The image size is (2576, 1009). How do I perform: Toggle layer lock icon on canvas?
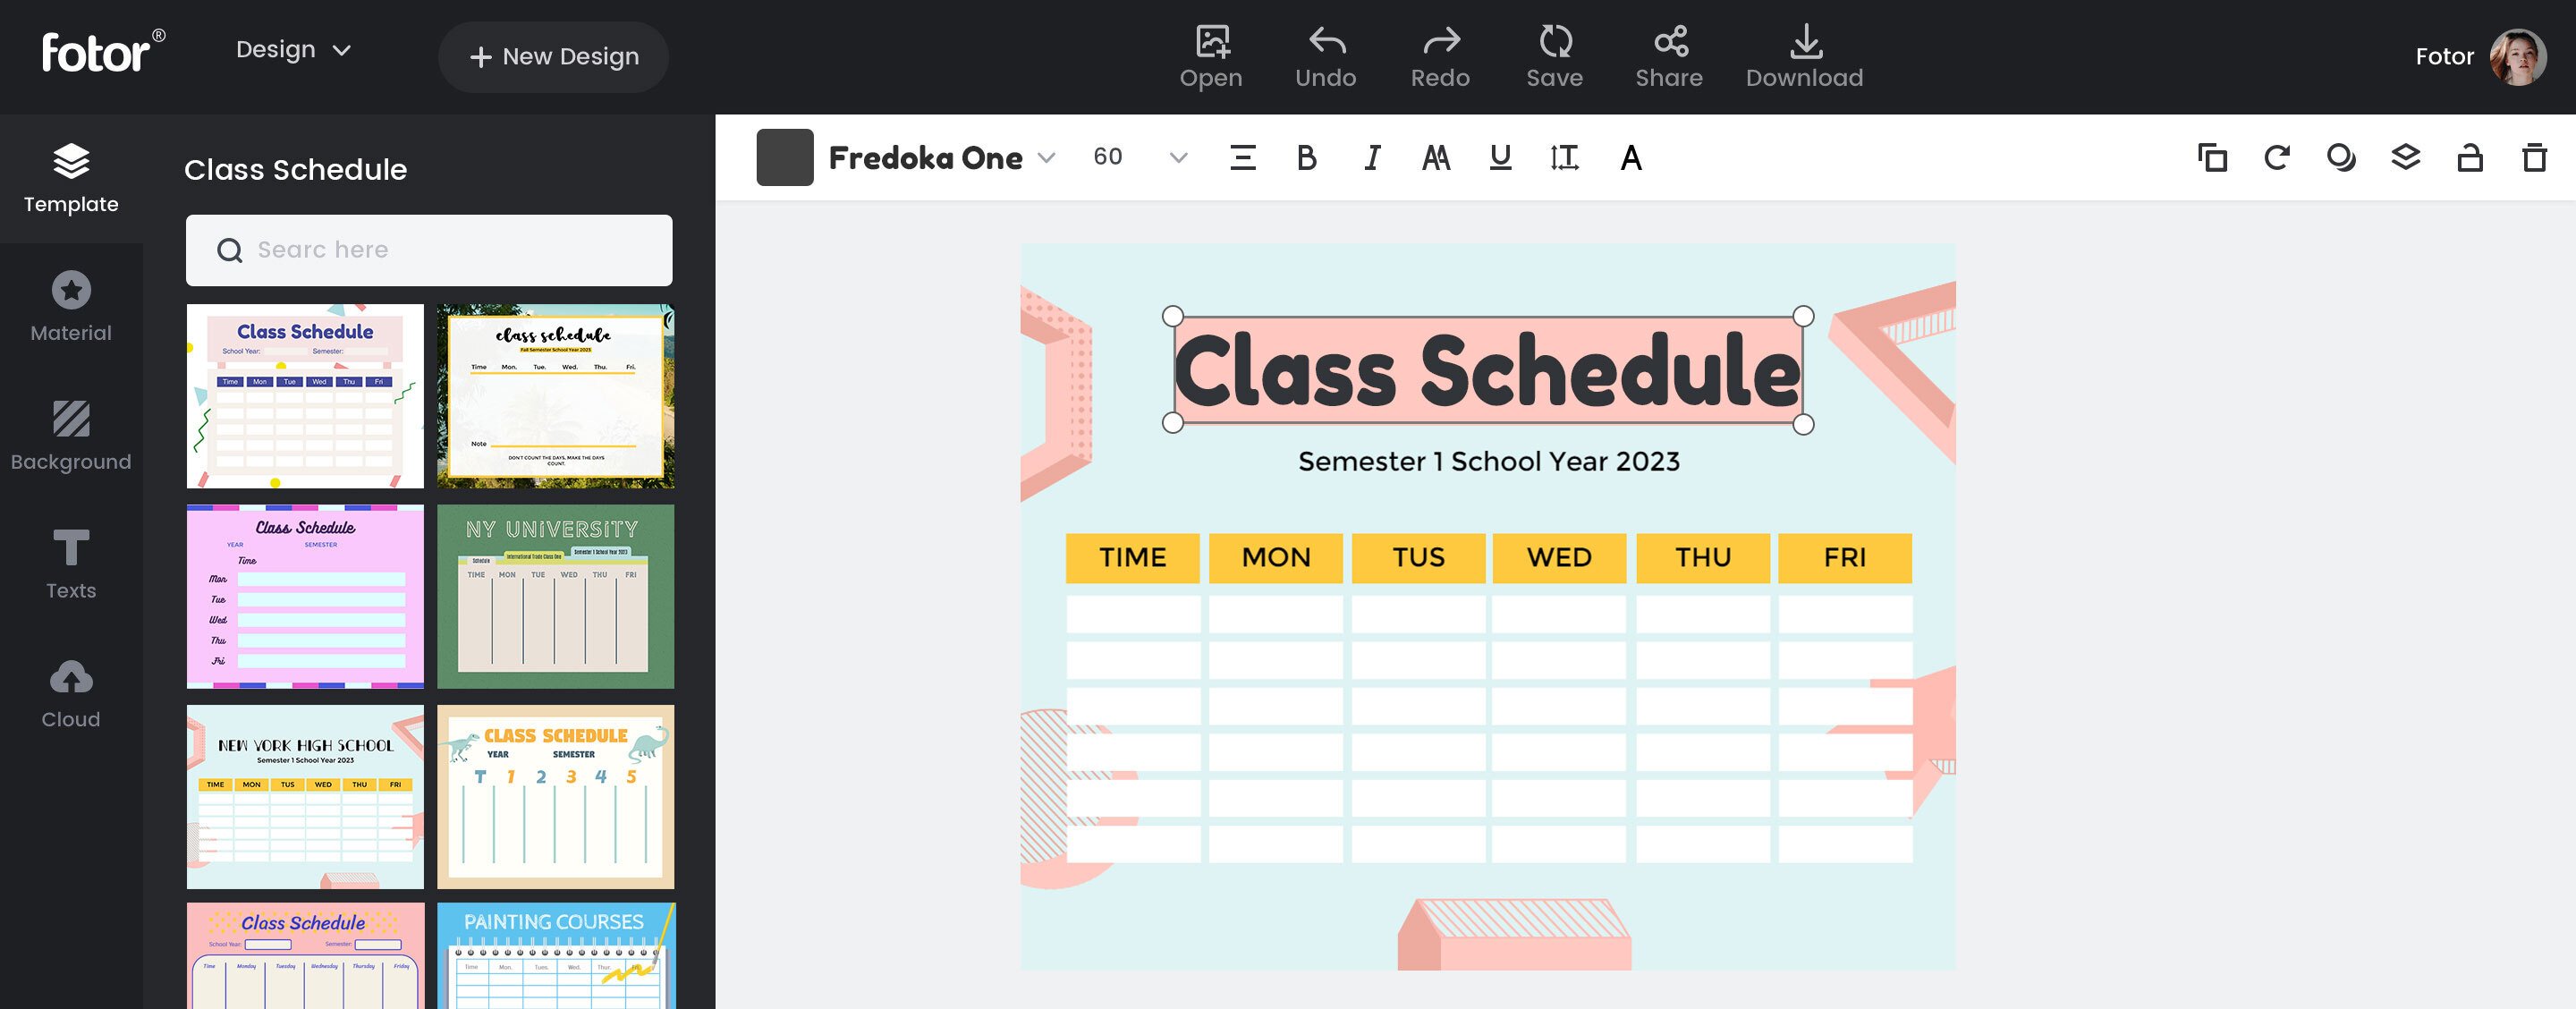pos(2470,157)
